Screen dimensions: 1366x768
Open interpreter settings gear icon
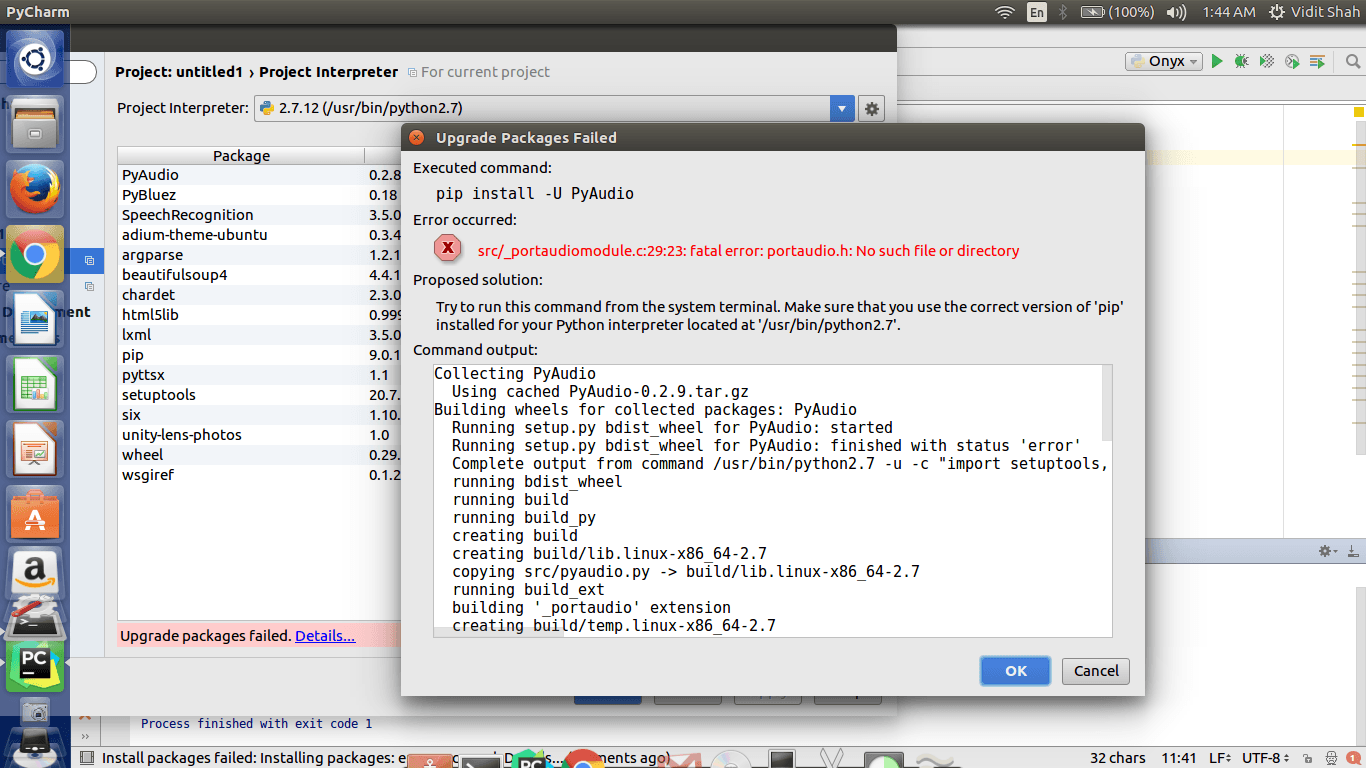872,109
